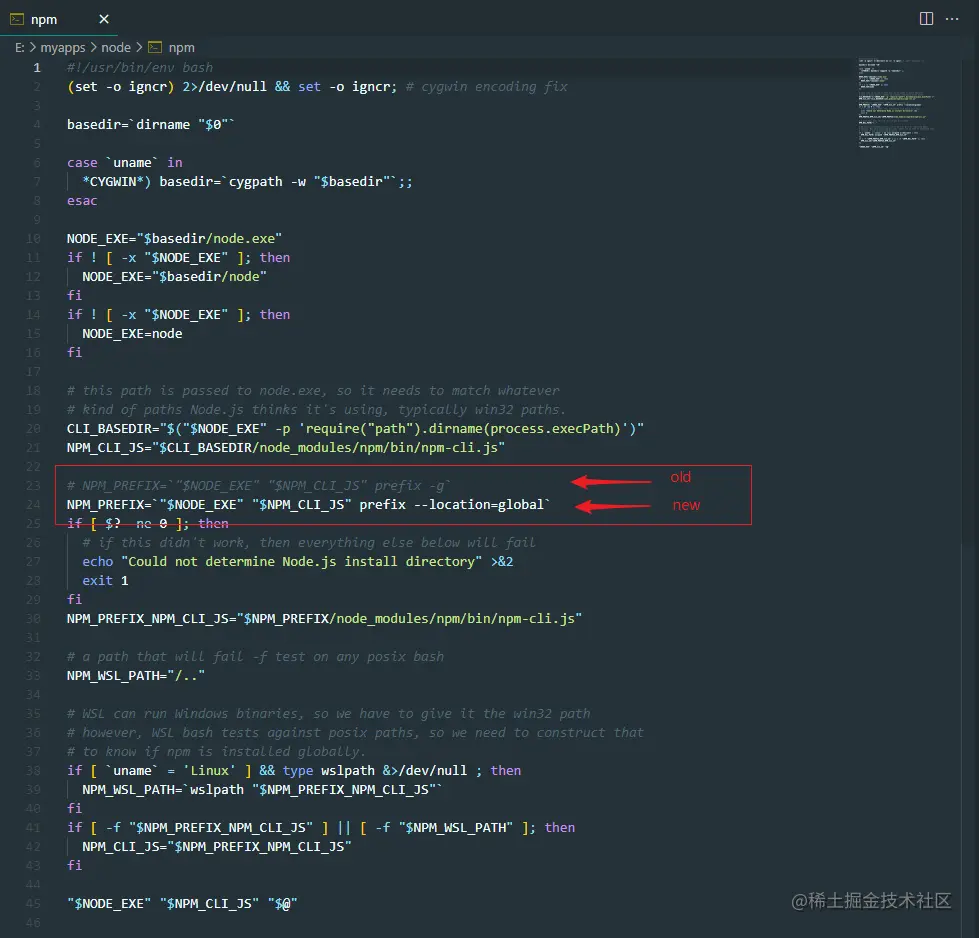Click the 'cygwin encoding fix' comment
Screen dimensions: 979x938
(487, 87)
